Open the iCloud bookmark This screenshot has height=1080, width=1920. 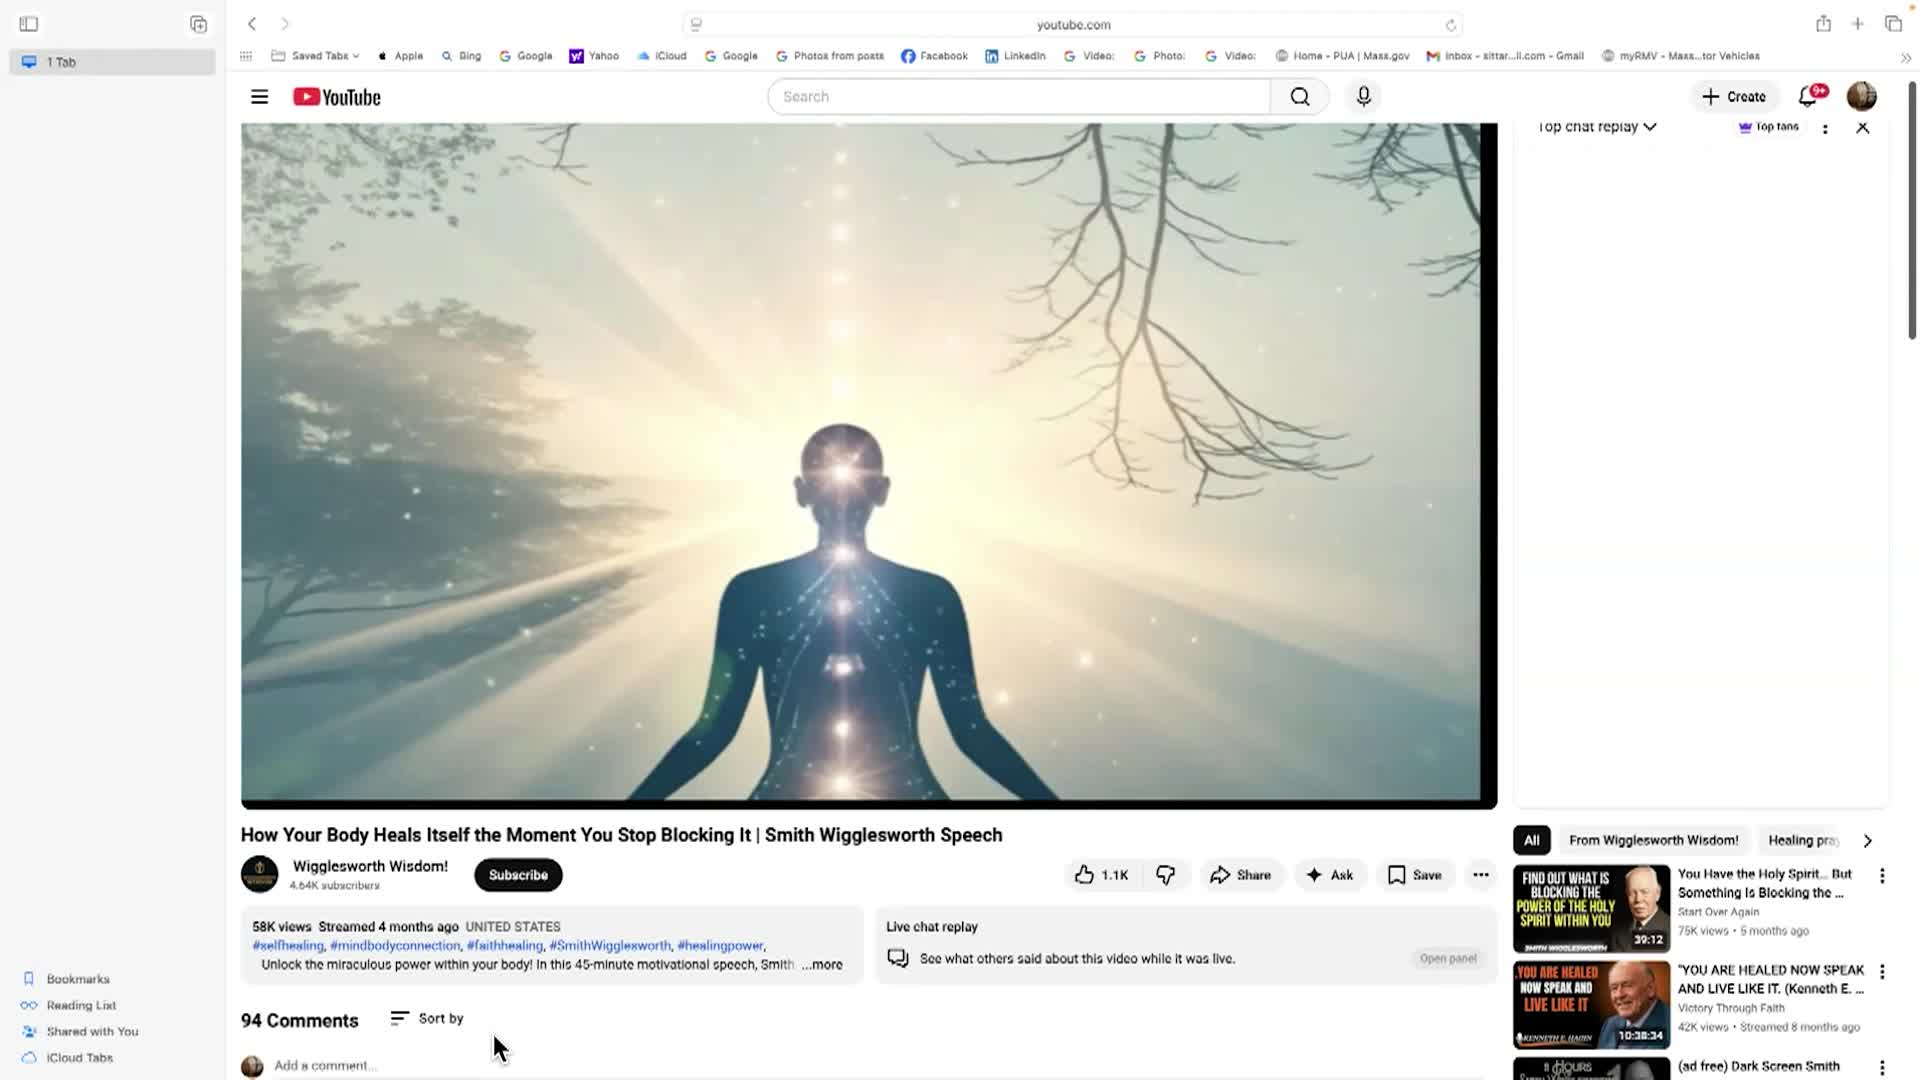[662, 56]
